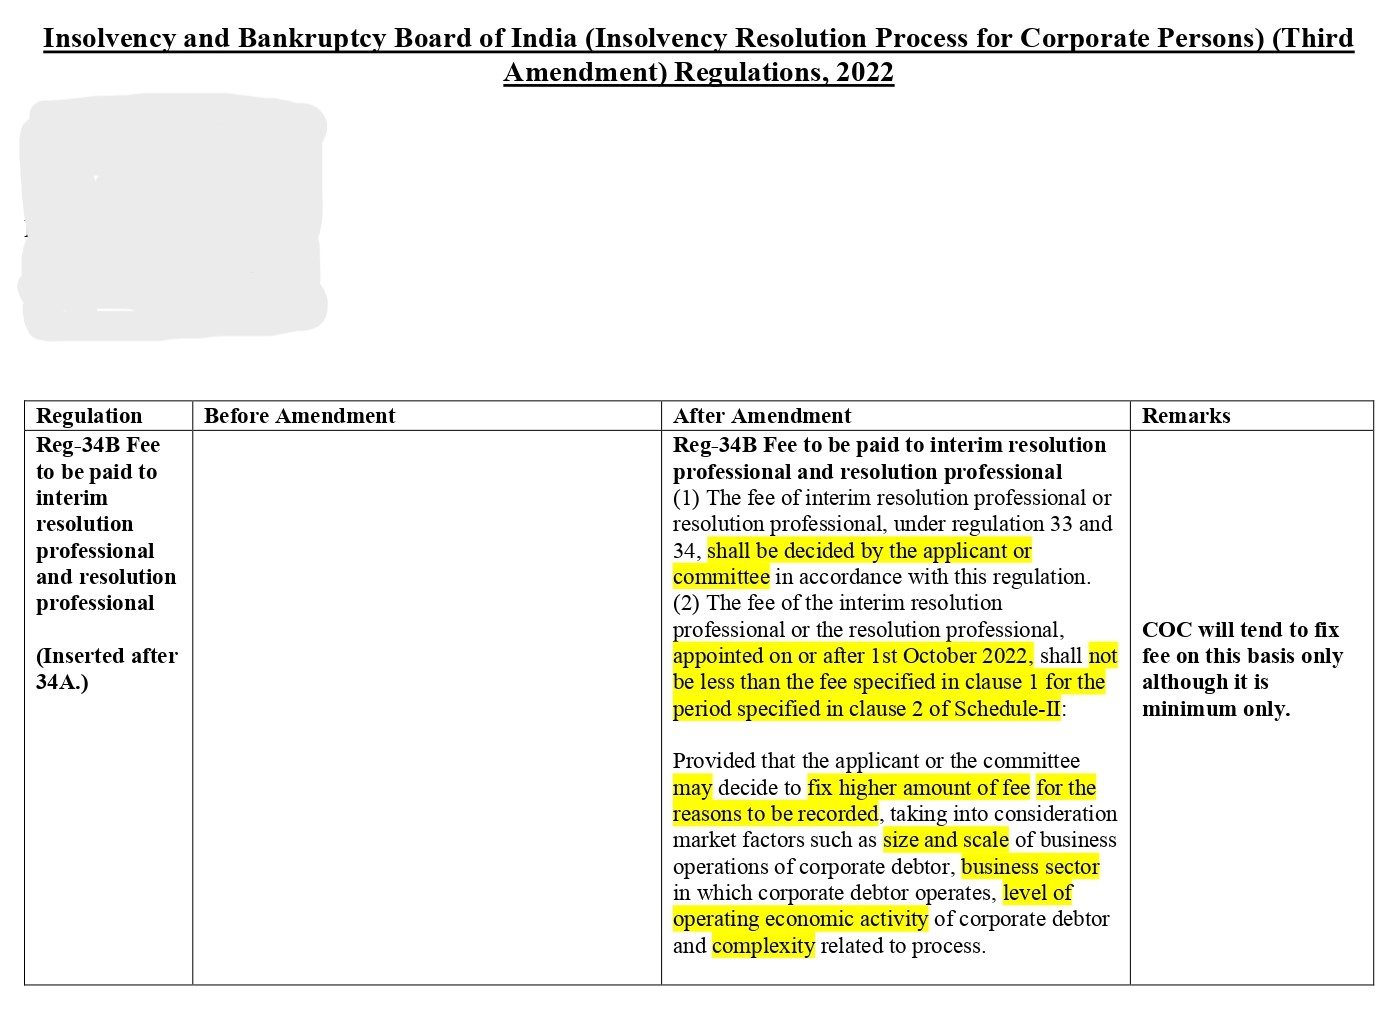Viewport: 1397px width, 1016px height.
Task: Click the bold 'Reg-34B Fee to be paid to interim resolution' heading in After Amendment
Action: tap(889, 445)
